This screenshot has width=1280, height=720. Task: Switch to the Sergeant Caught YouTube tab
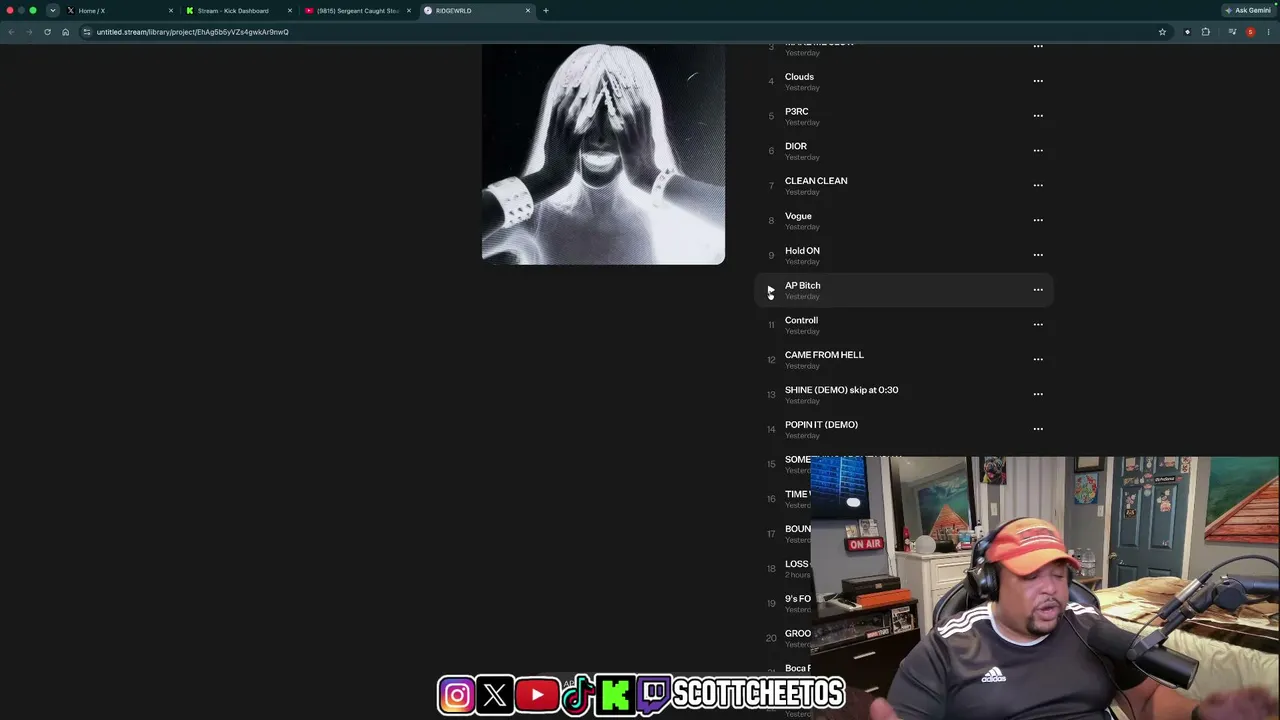tap(355, 11)
